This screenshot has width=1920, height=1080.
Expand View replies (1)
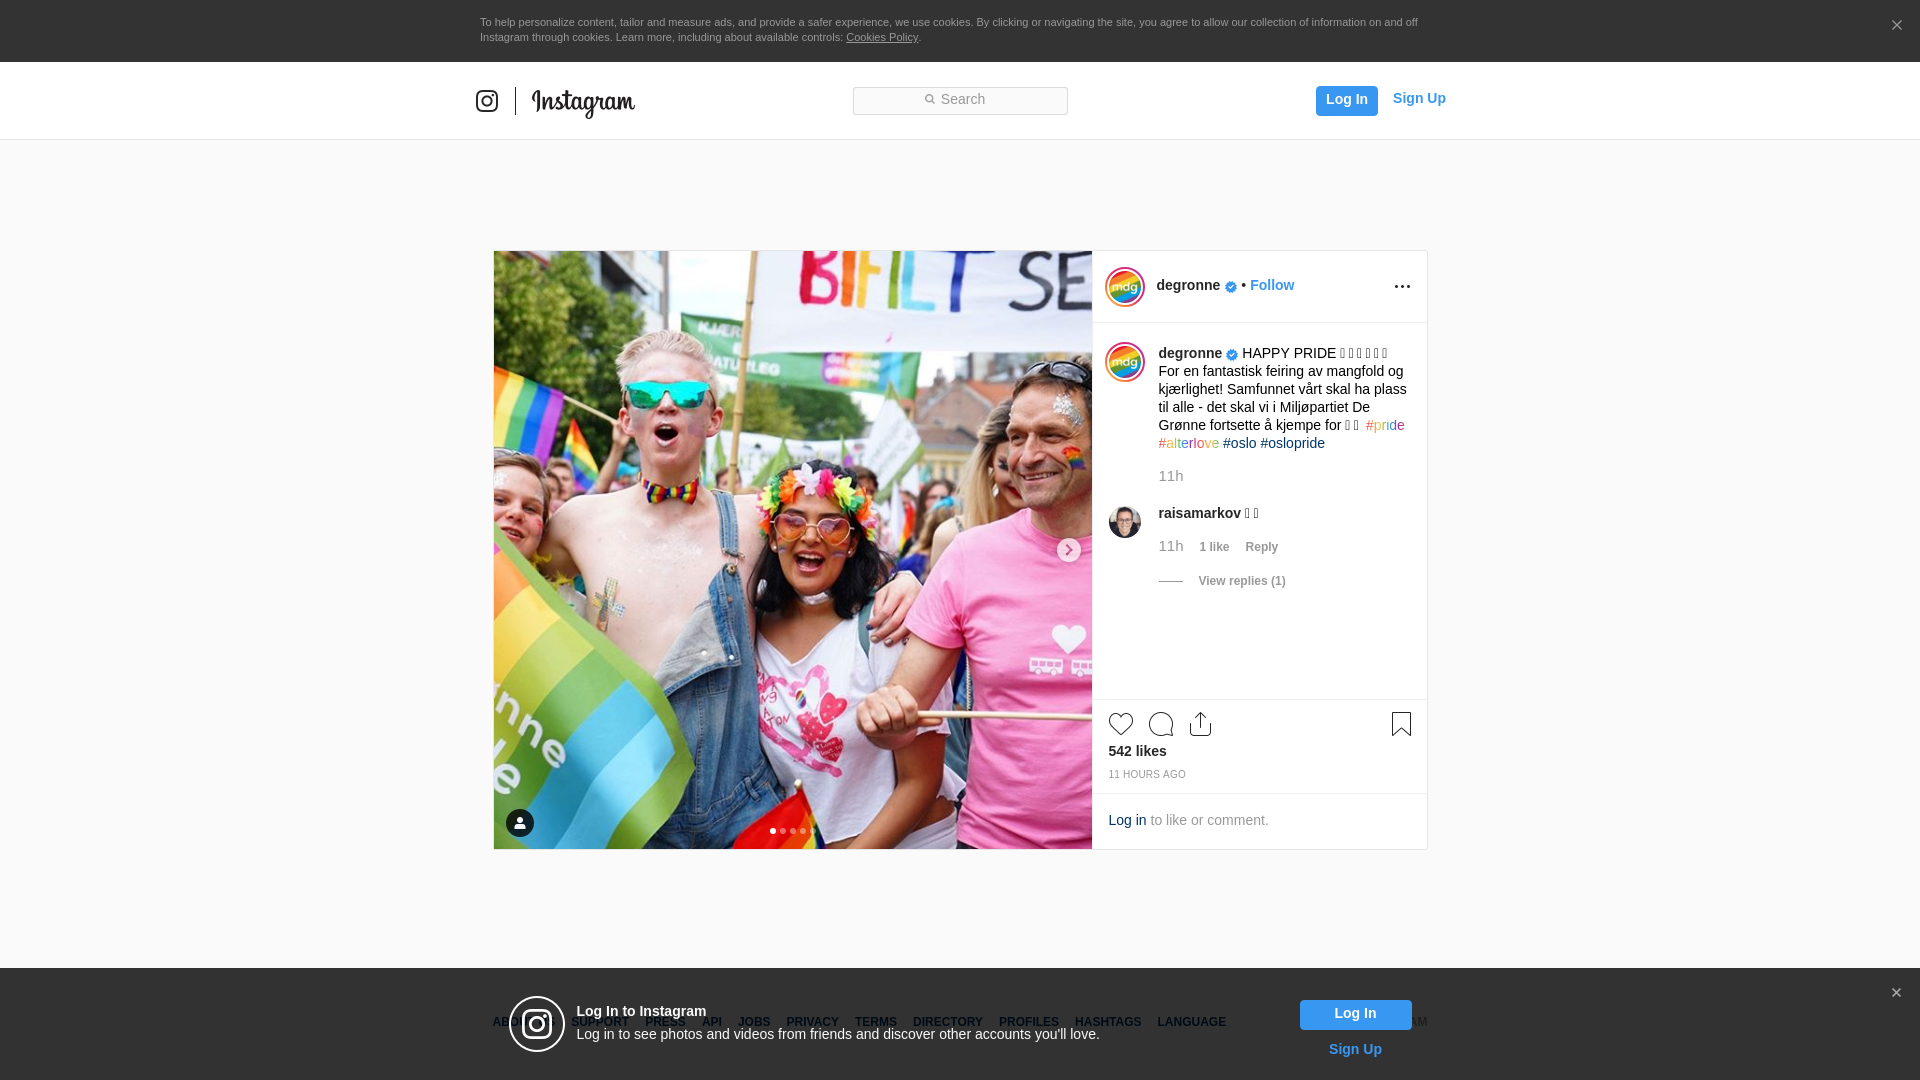pos(1241,581)
